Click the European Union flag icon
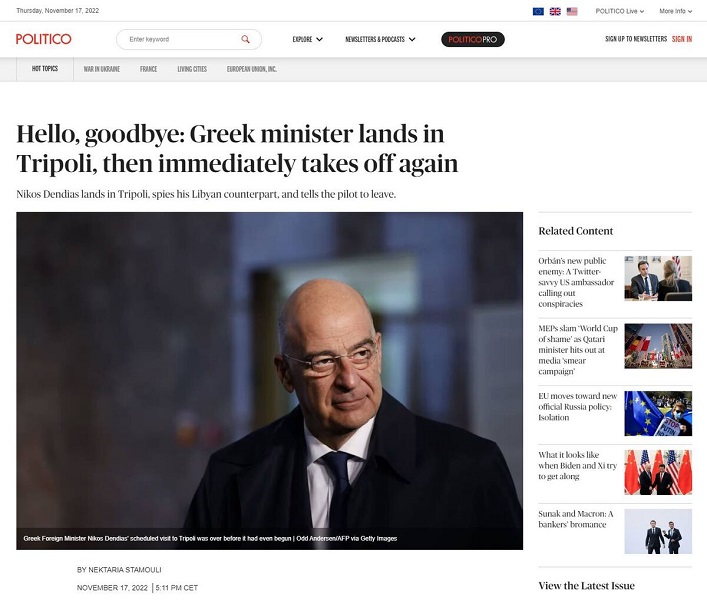This screenshot has width=707, height=600. pos(538,11)
